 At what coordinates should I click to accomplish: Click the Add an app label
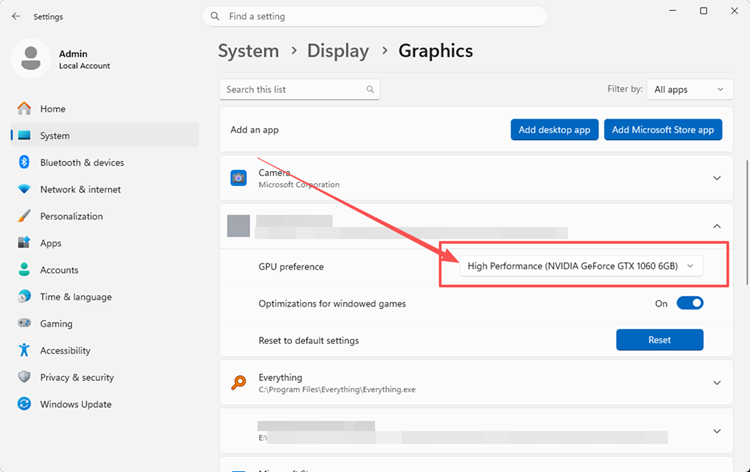[x=254, y=130]
